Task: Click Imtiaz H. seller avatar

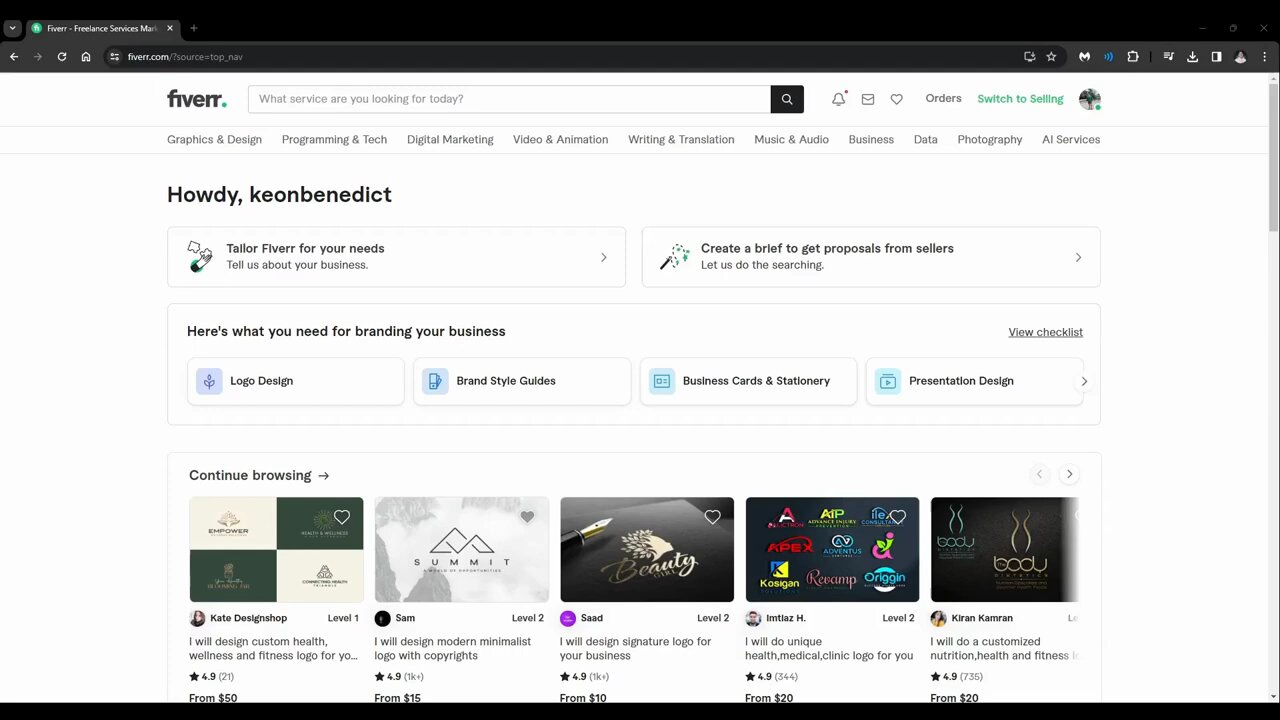Action: pyautogui.click(x=753, y=618)
